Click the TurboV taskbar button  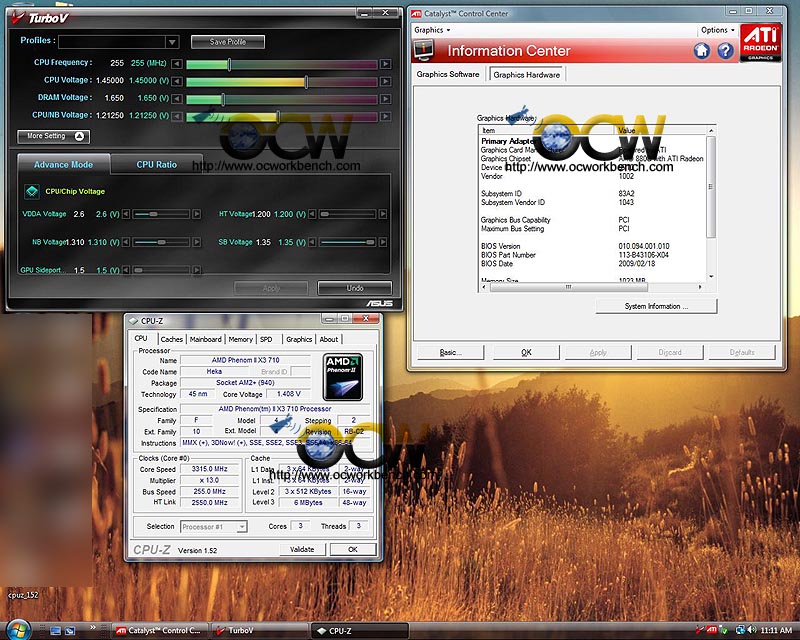click(260, 631)
